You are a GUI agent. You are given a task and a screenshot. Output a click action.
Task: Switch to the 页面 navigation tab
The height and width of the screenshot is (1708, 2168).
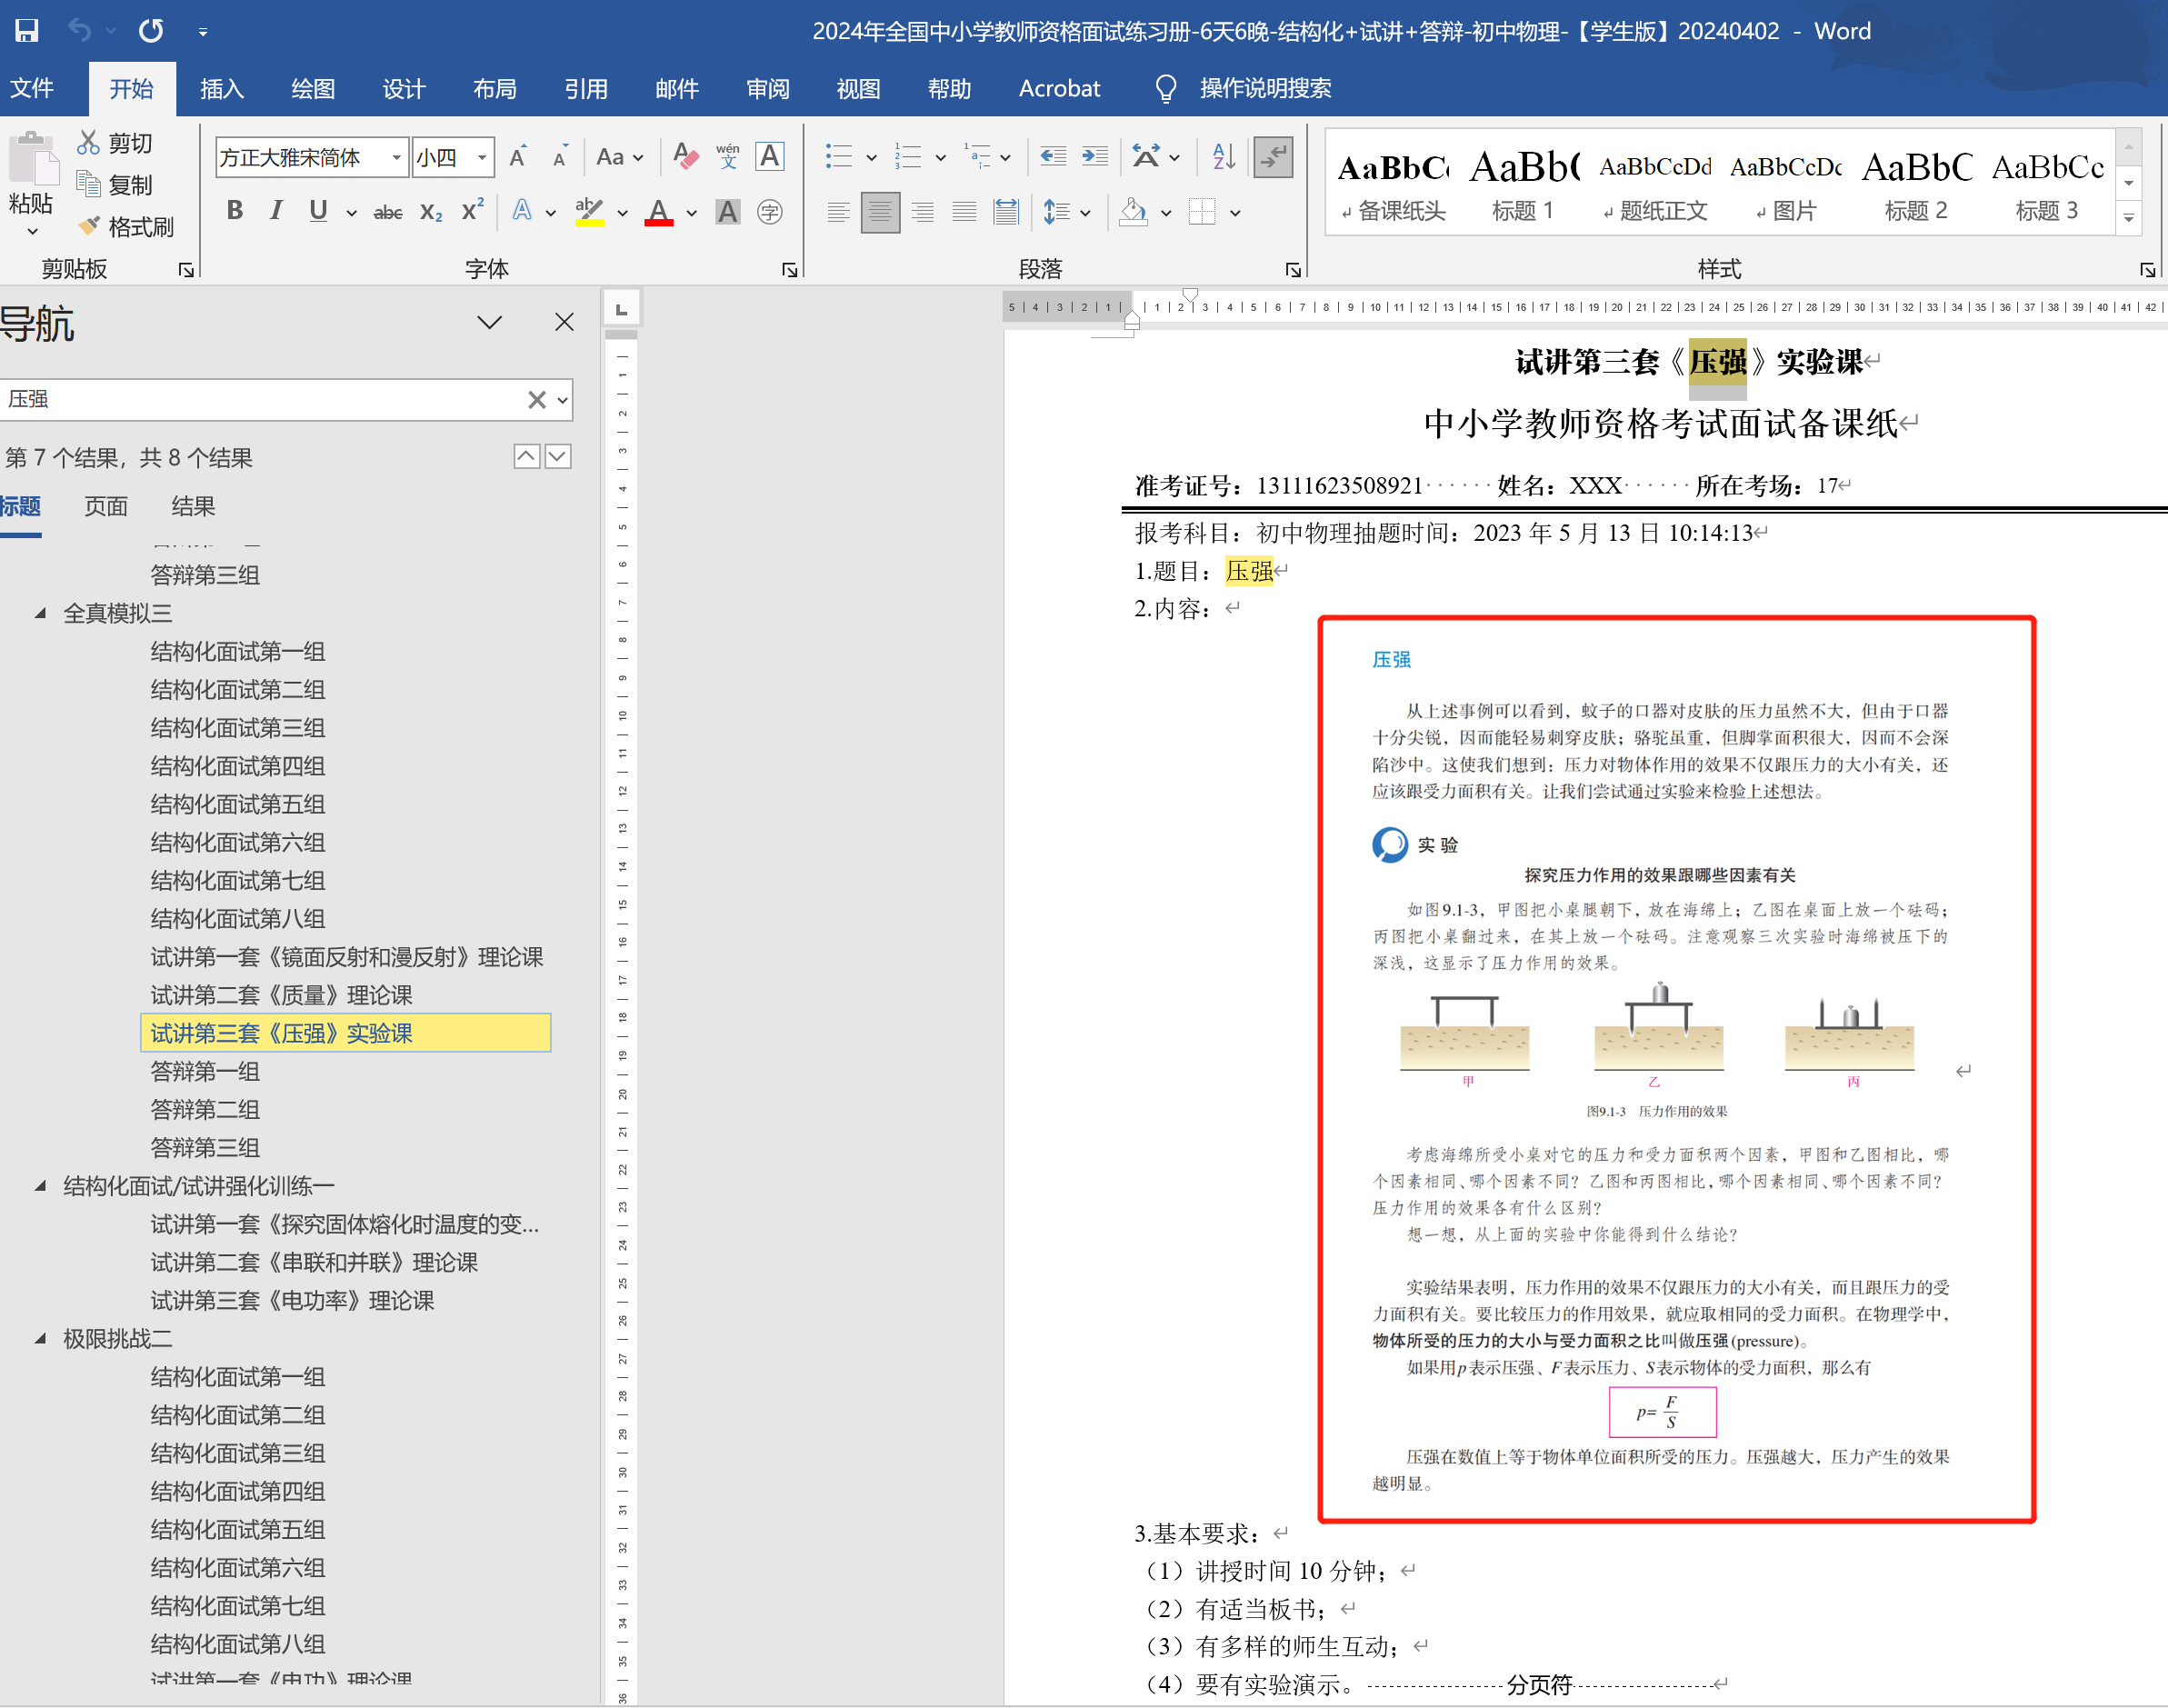click(x=106, y=506)
